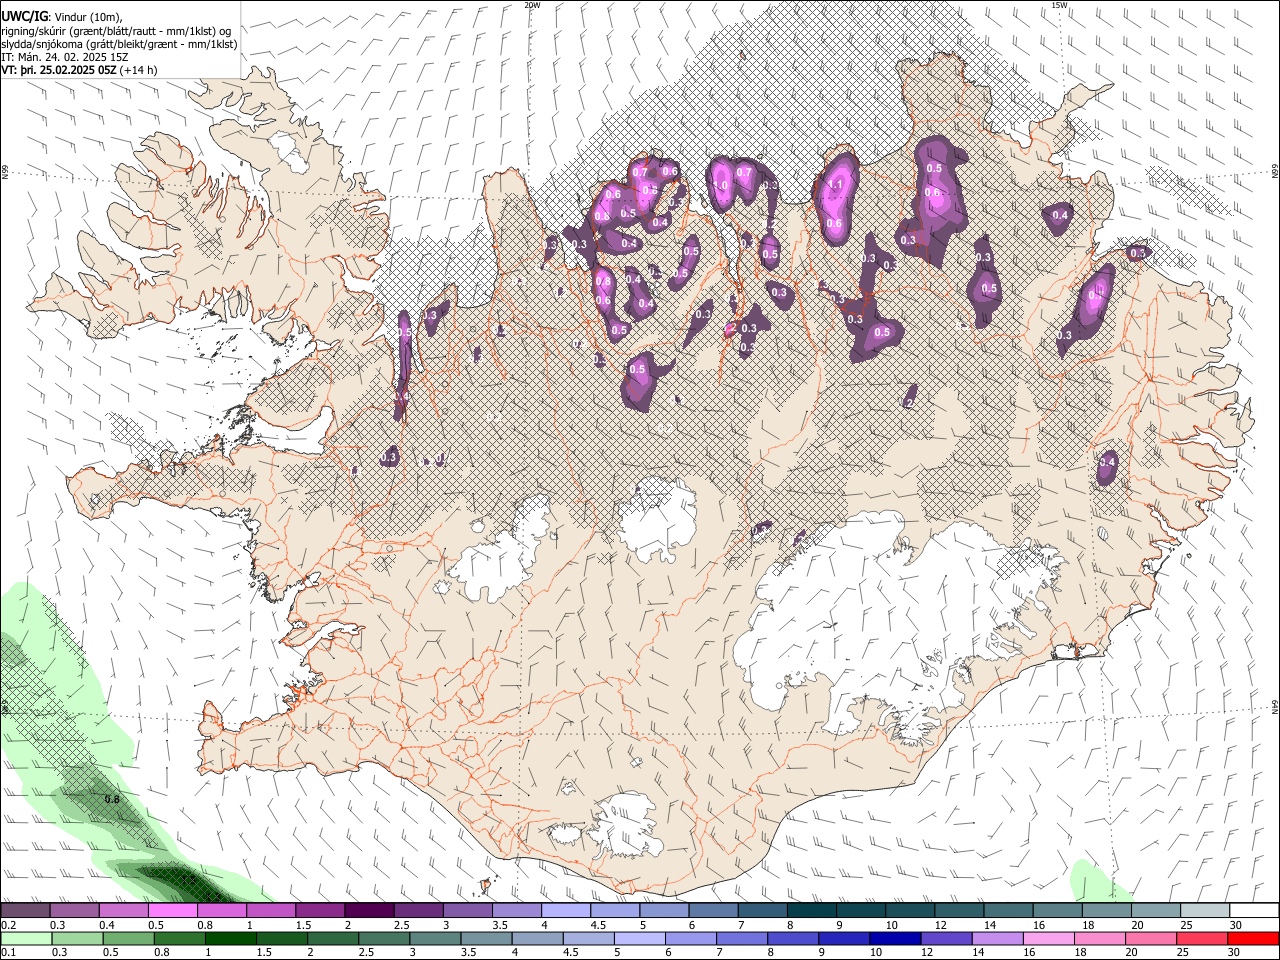Click the '20W' longitude label
Screen dimensions: 1280x960
pos(532,5)
